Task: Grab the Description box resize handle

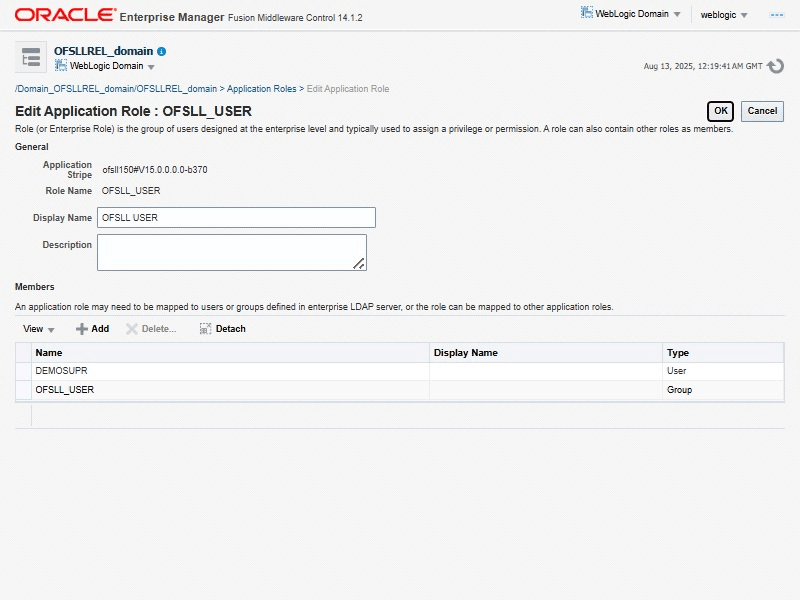Action: coord(359,264)
